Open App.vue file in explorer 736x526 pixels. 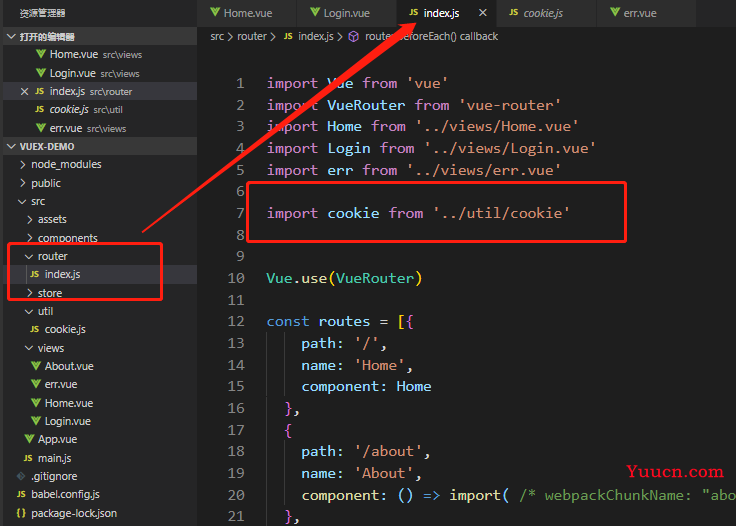coord(100,439)
